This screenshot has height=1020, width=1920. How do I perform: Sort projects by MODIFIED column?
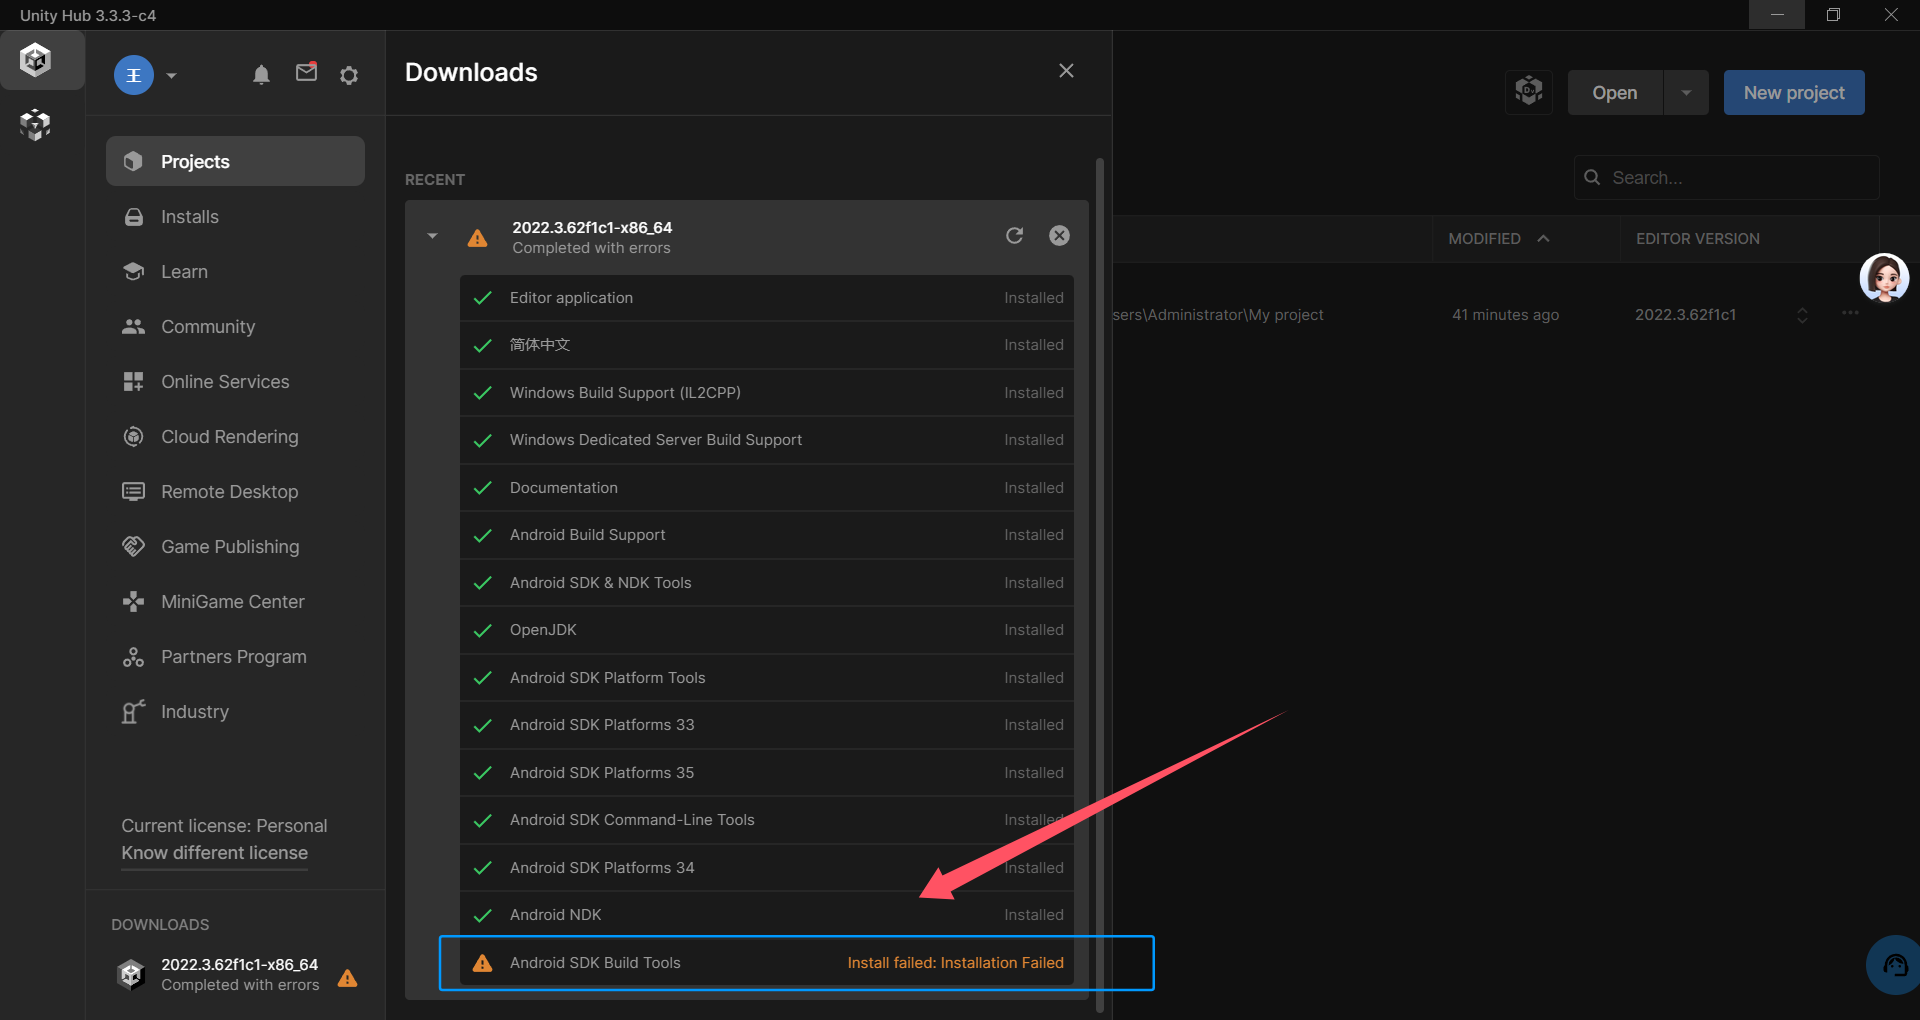point(1498,239)
